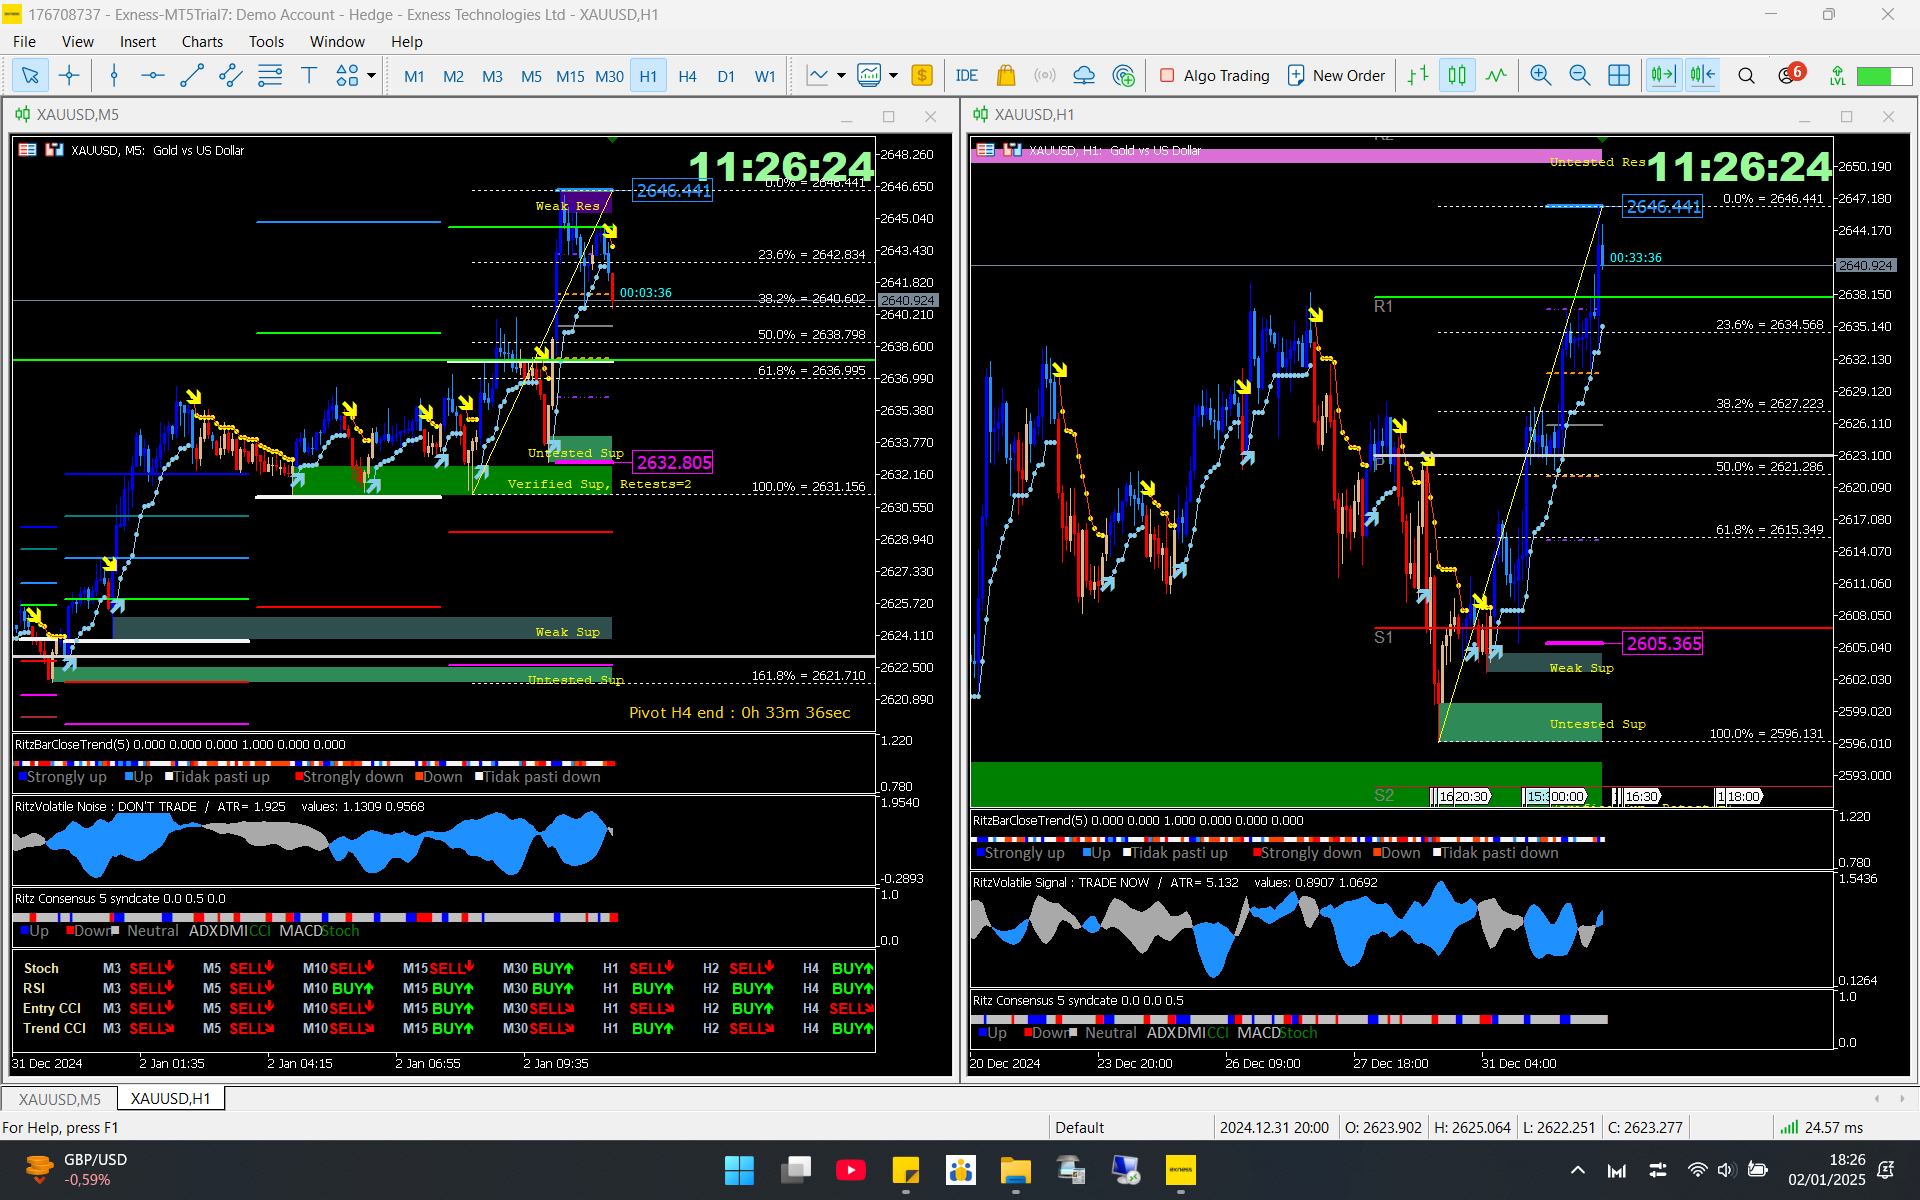
Task: Open the Window menu
Action: [337, 41]
